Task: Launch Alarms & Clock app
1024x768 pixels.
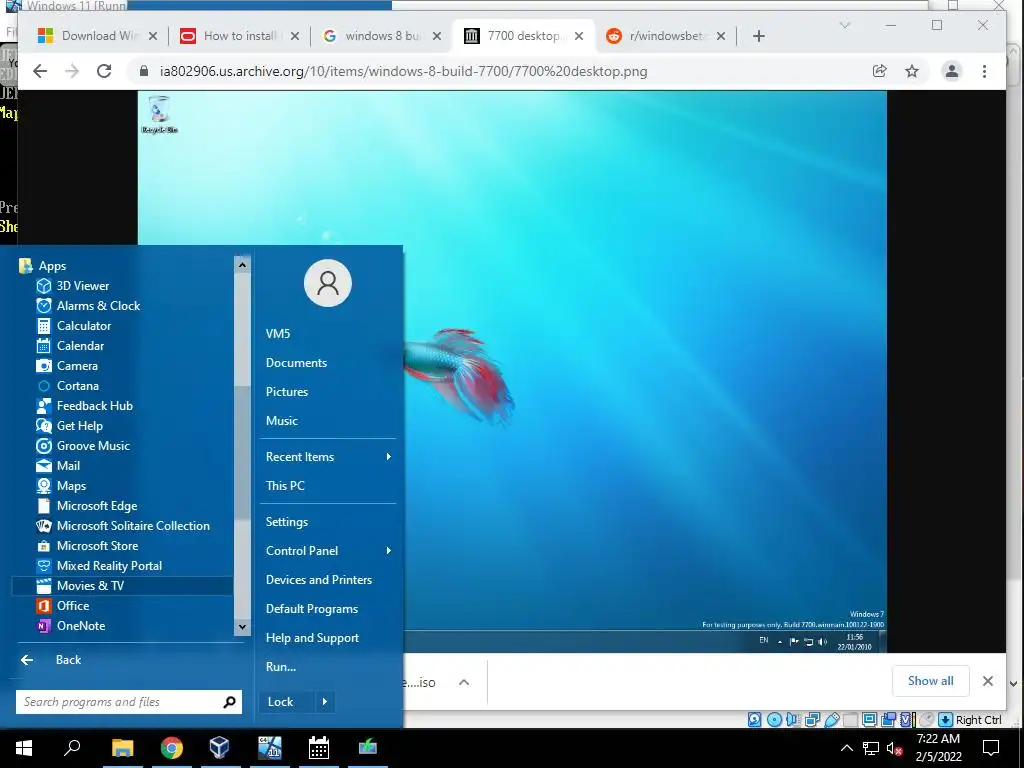Action: pos(122,306)
